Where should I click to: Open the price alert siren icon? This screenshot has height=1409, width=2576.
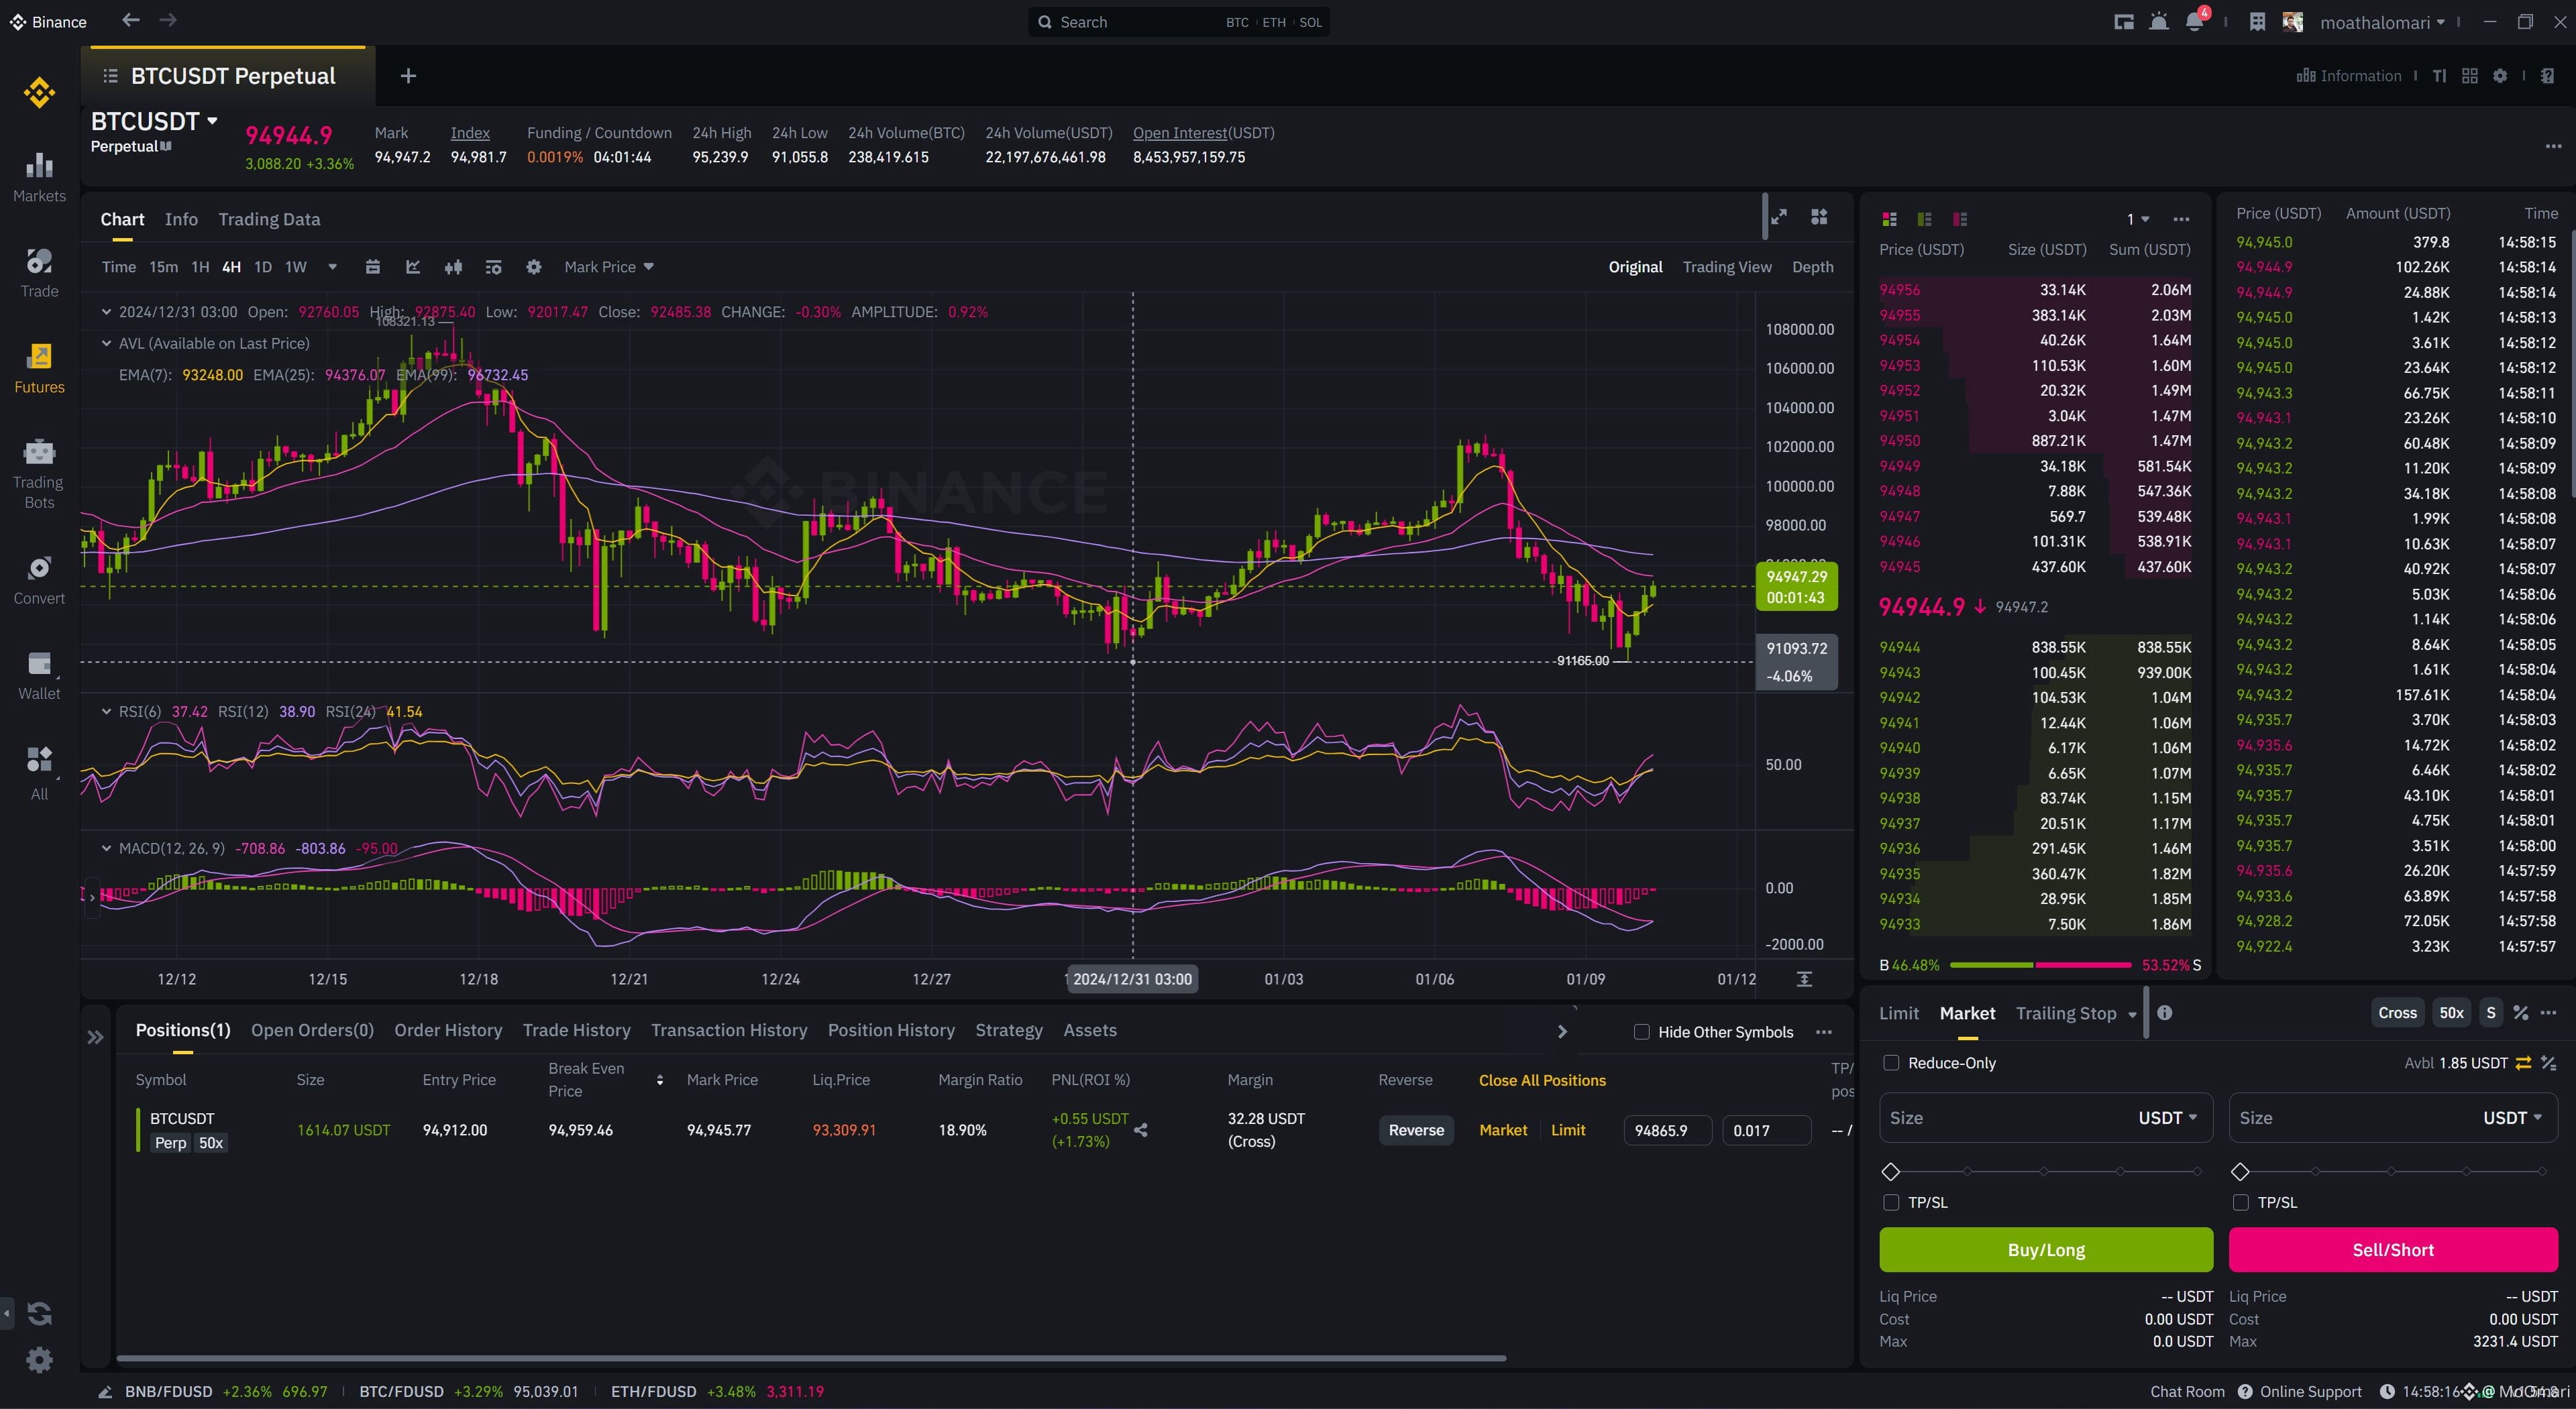tap(2159, 22)
